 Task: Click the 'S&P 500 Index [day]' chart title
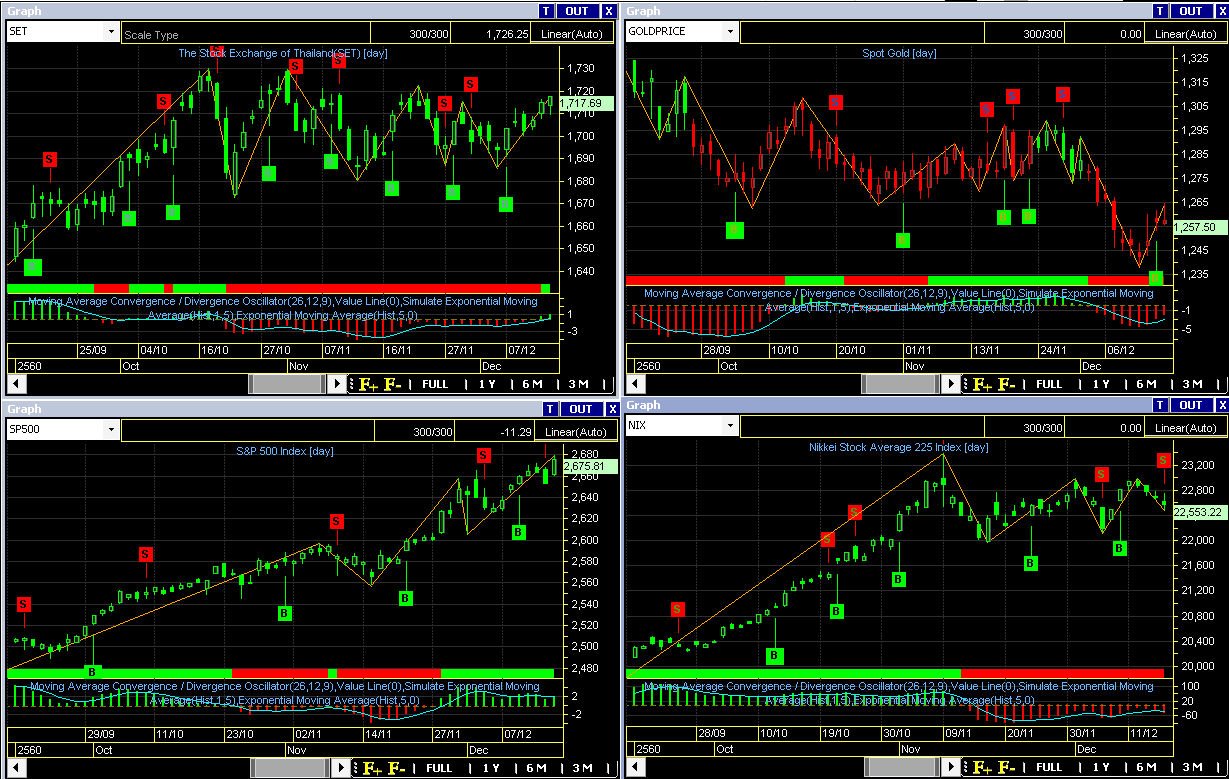[x=285, y=451]
